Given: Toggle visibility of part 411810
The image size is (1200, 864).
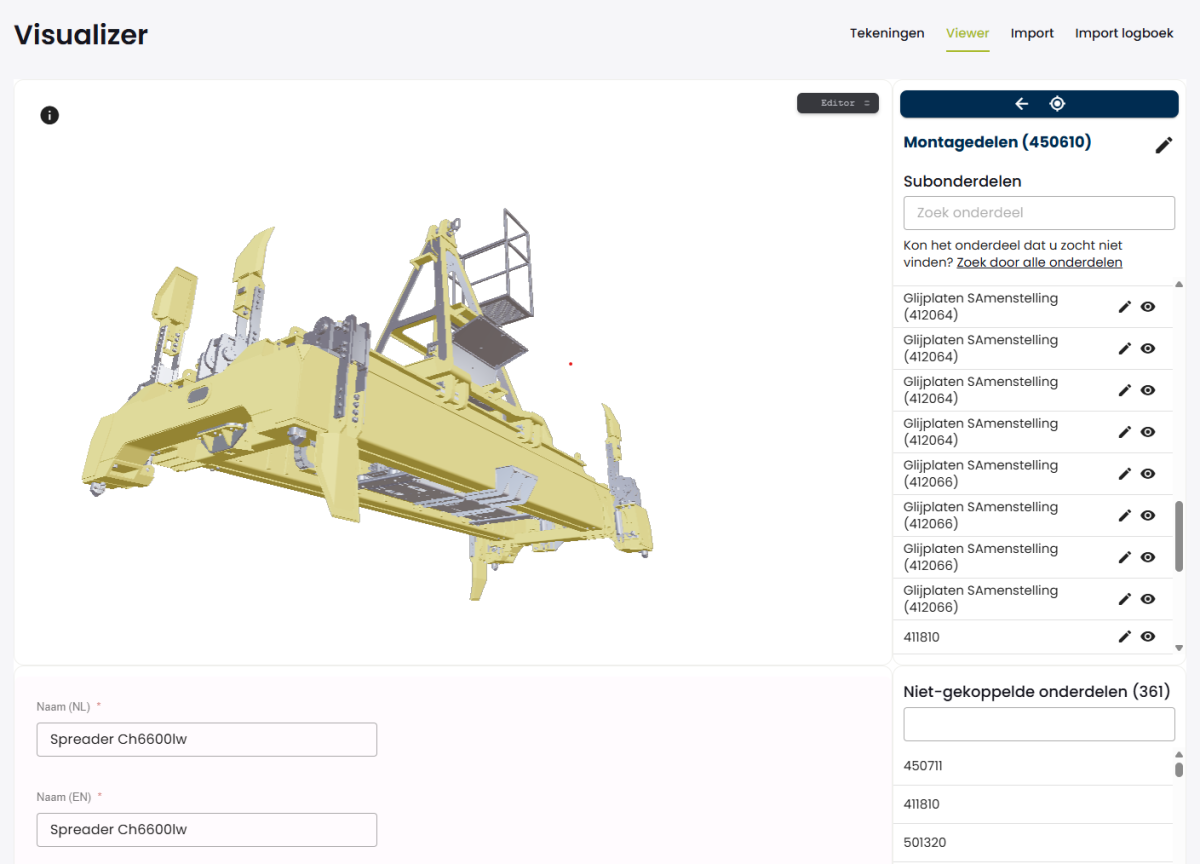Looking at the screenshot, I should (1148, 637).
